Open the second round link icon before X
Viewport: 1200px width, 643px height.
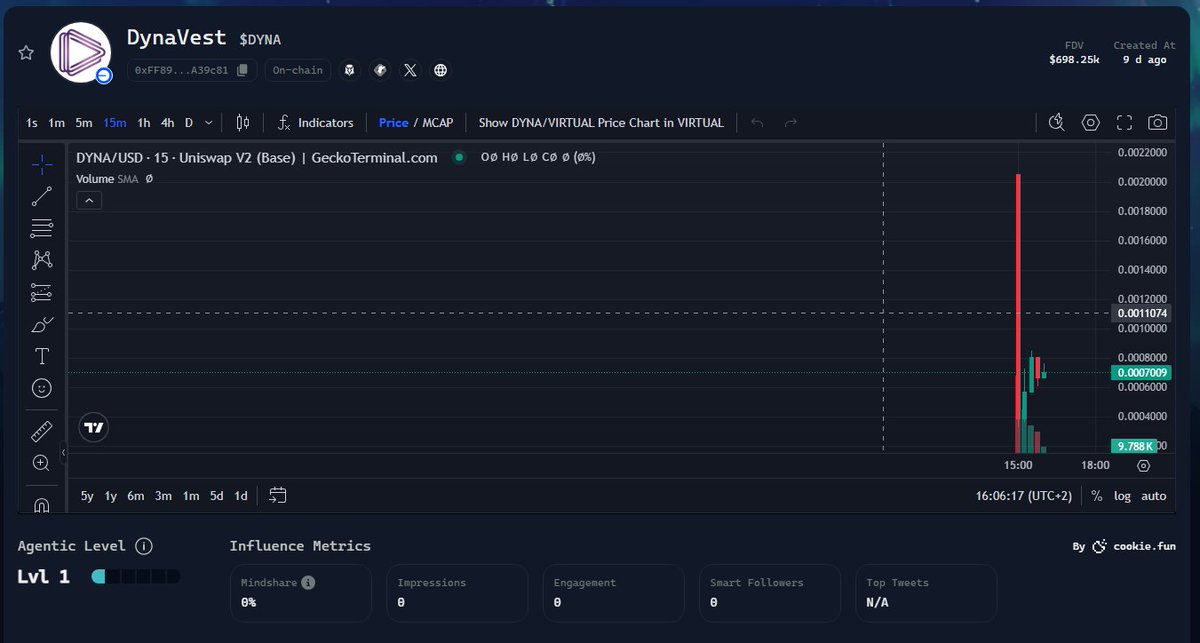(x=380, y=70)
